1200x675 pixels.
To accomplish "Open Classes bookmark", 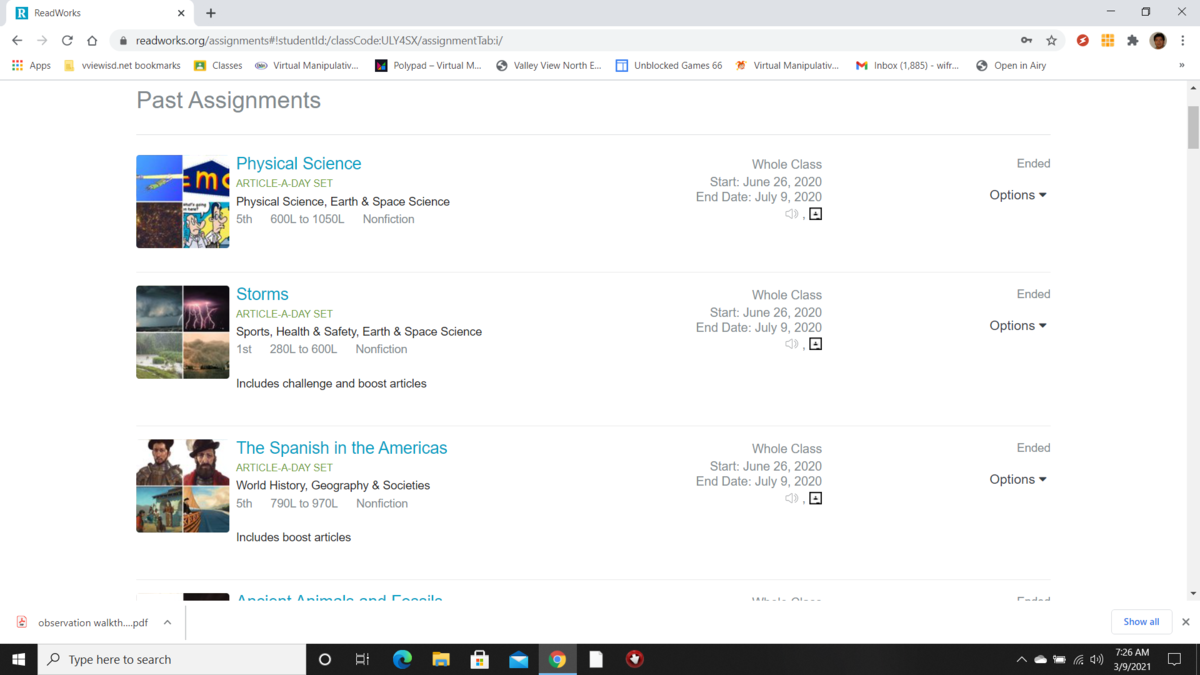I will [x=218, y=66].
